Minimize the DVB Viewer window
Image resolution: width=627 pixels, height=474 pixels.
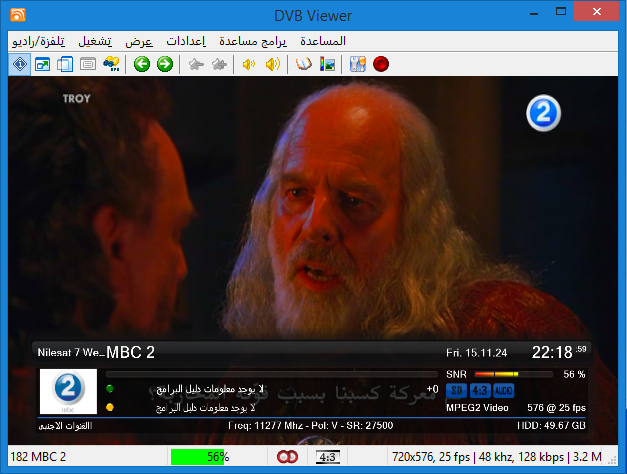click(x=534, y=12)
